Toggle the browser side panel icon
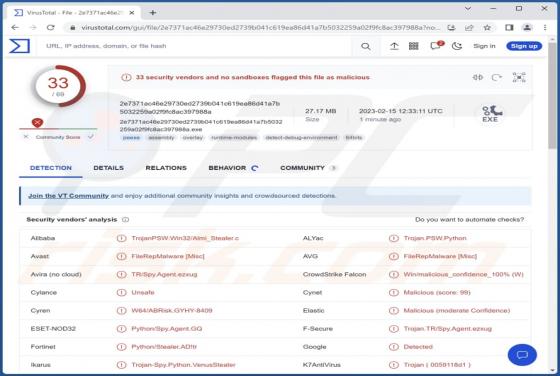 click(x=509, y=27)
